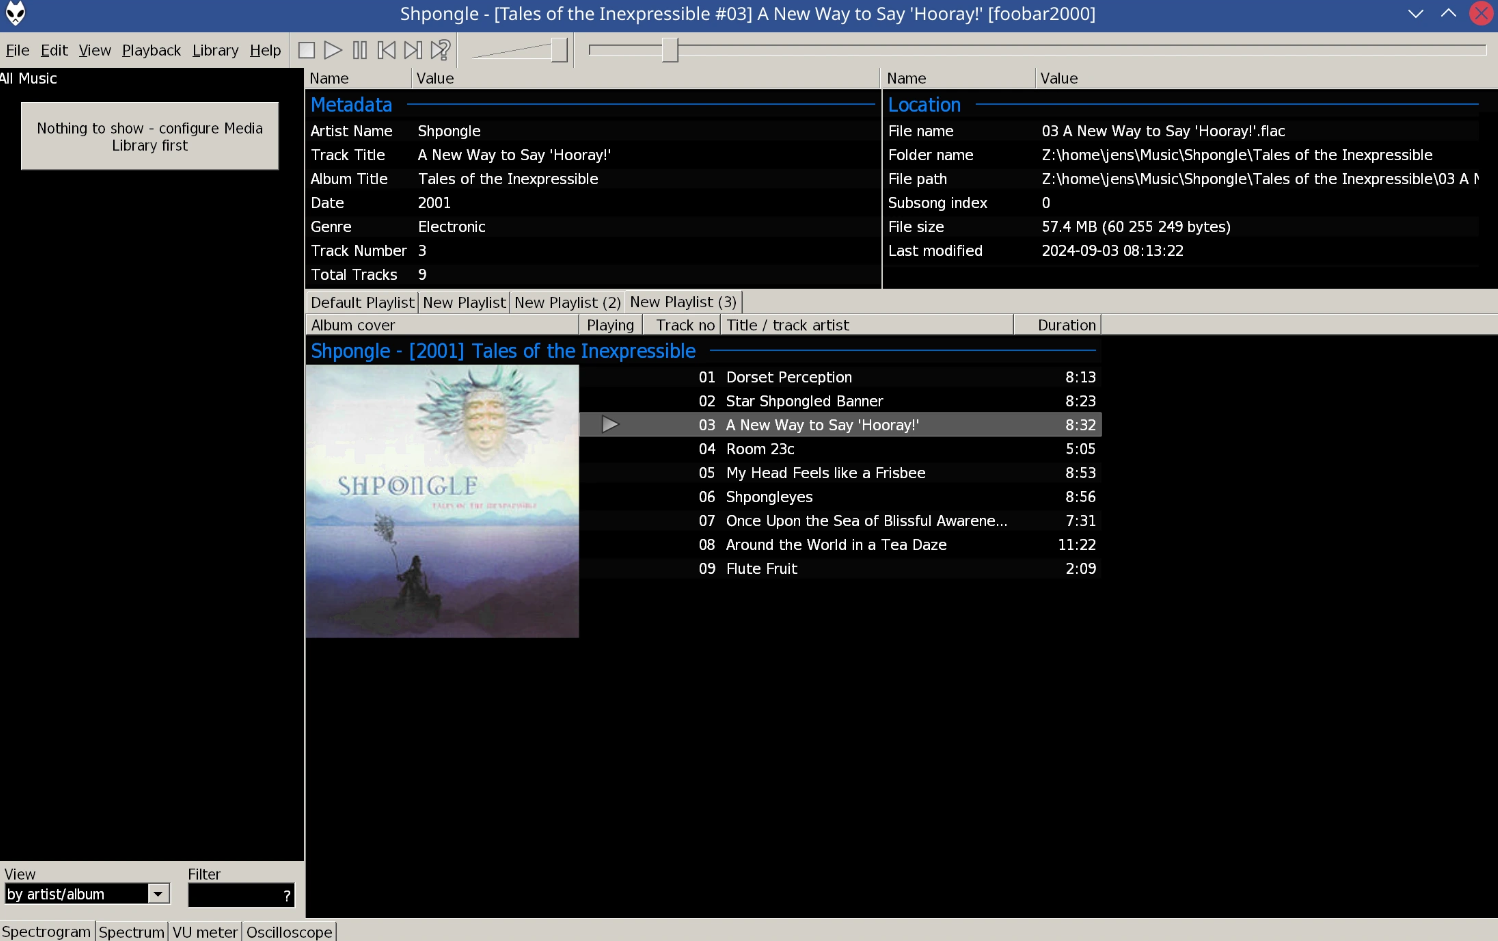Open the Spectrum tab
This screenshot has width=1498, height=941.
point(131,932)
